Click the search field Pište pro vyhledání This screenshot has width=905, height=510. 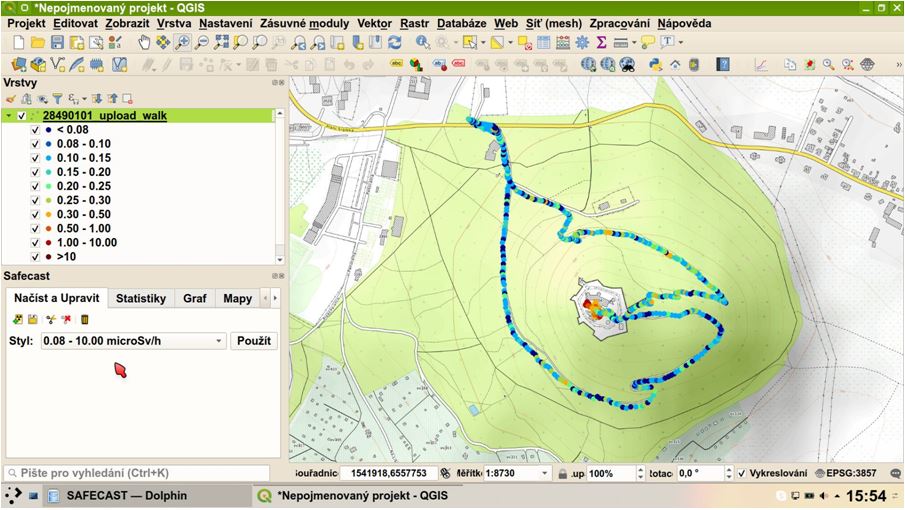[138, 473]
